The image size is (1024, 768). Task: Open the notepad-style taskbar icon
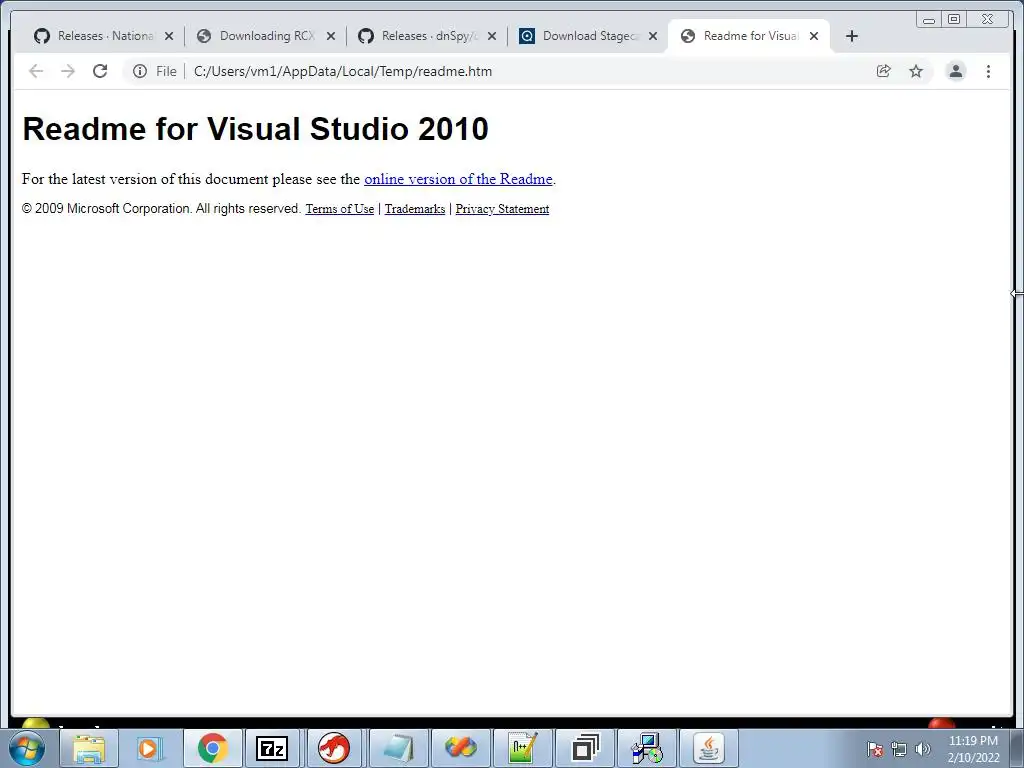[x=398, y=748]
